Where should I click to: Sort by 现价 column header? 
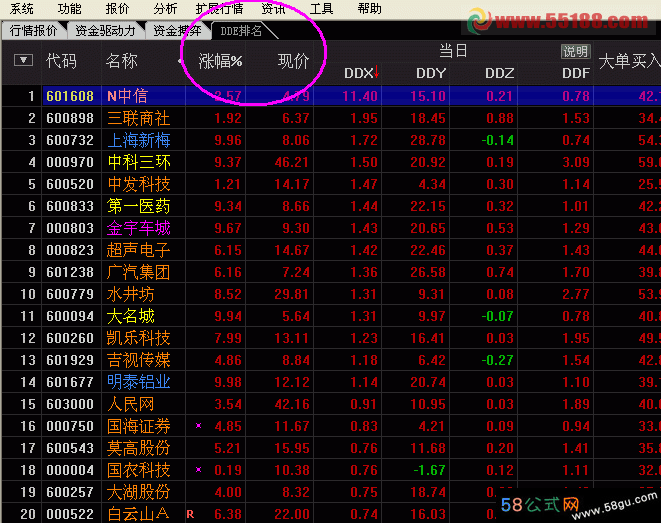pos(293,62)
